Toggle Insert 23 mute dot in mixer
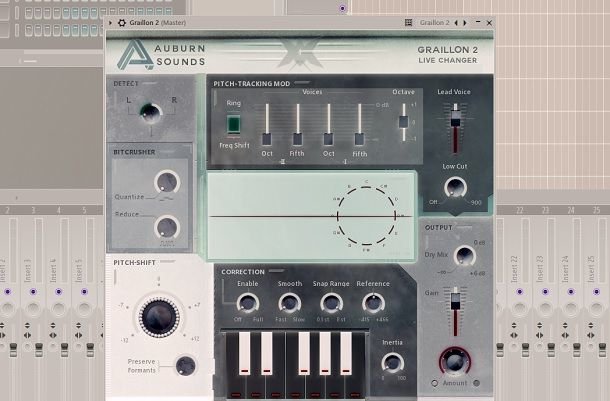This screenshot has height=401, width=610. point(545,292)
